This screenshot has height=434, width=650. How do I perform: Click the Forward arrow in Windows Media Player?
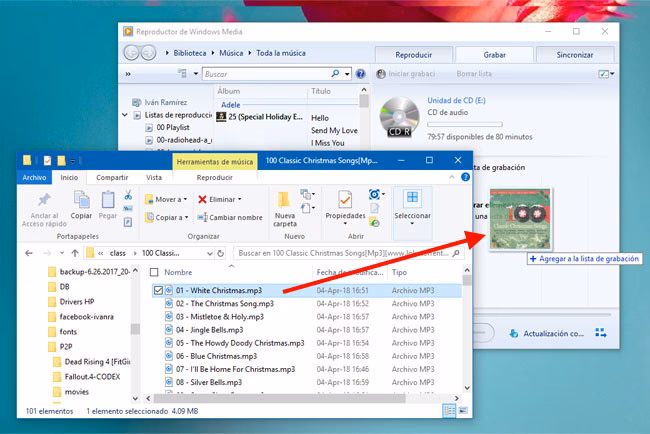coord(148,53)
